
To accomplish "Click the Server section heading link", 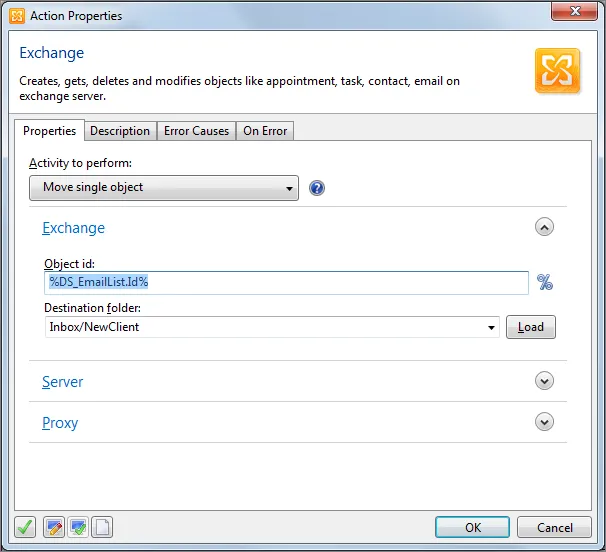I will pos(63,382).
